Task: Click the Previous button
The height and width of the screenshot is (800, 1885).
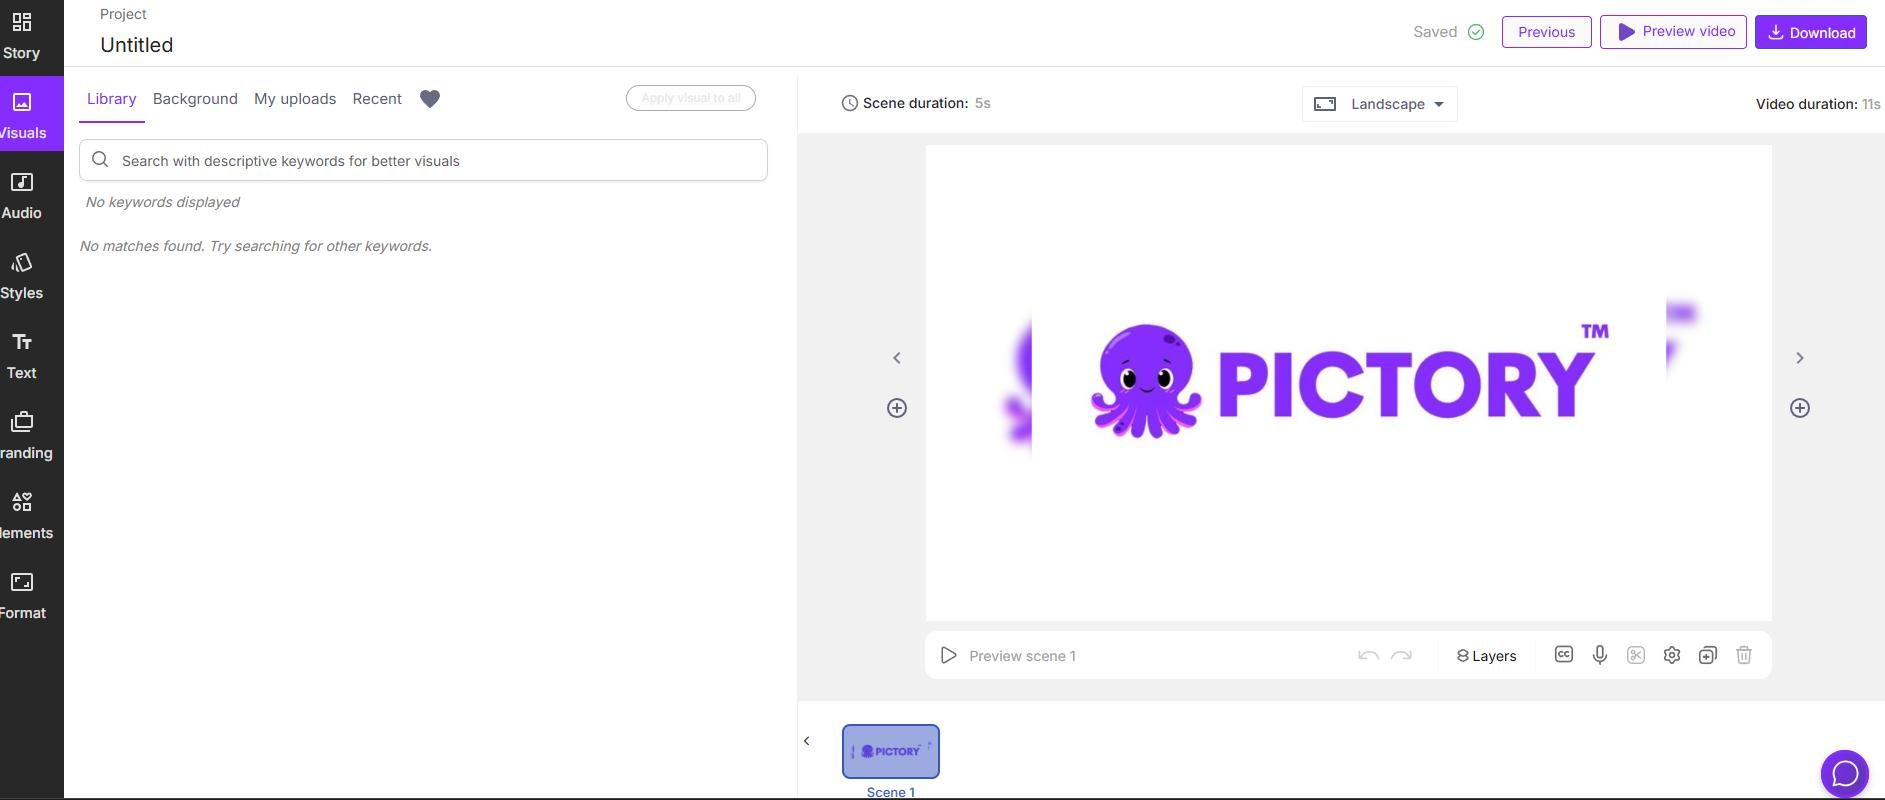Action: point(1547,32)
